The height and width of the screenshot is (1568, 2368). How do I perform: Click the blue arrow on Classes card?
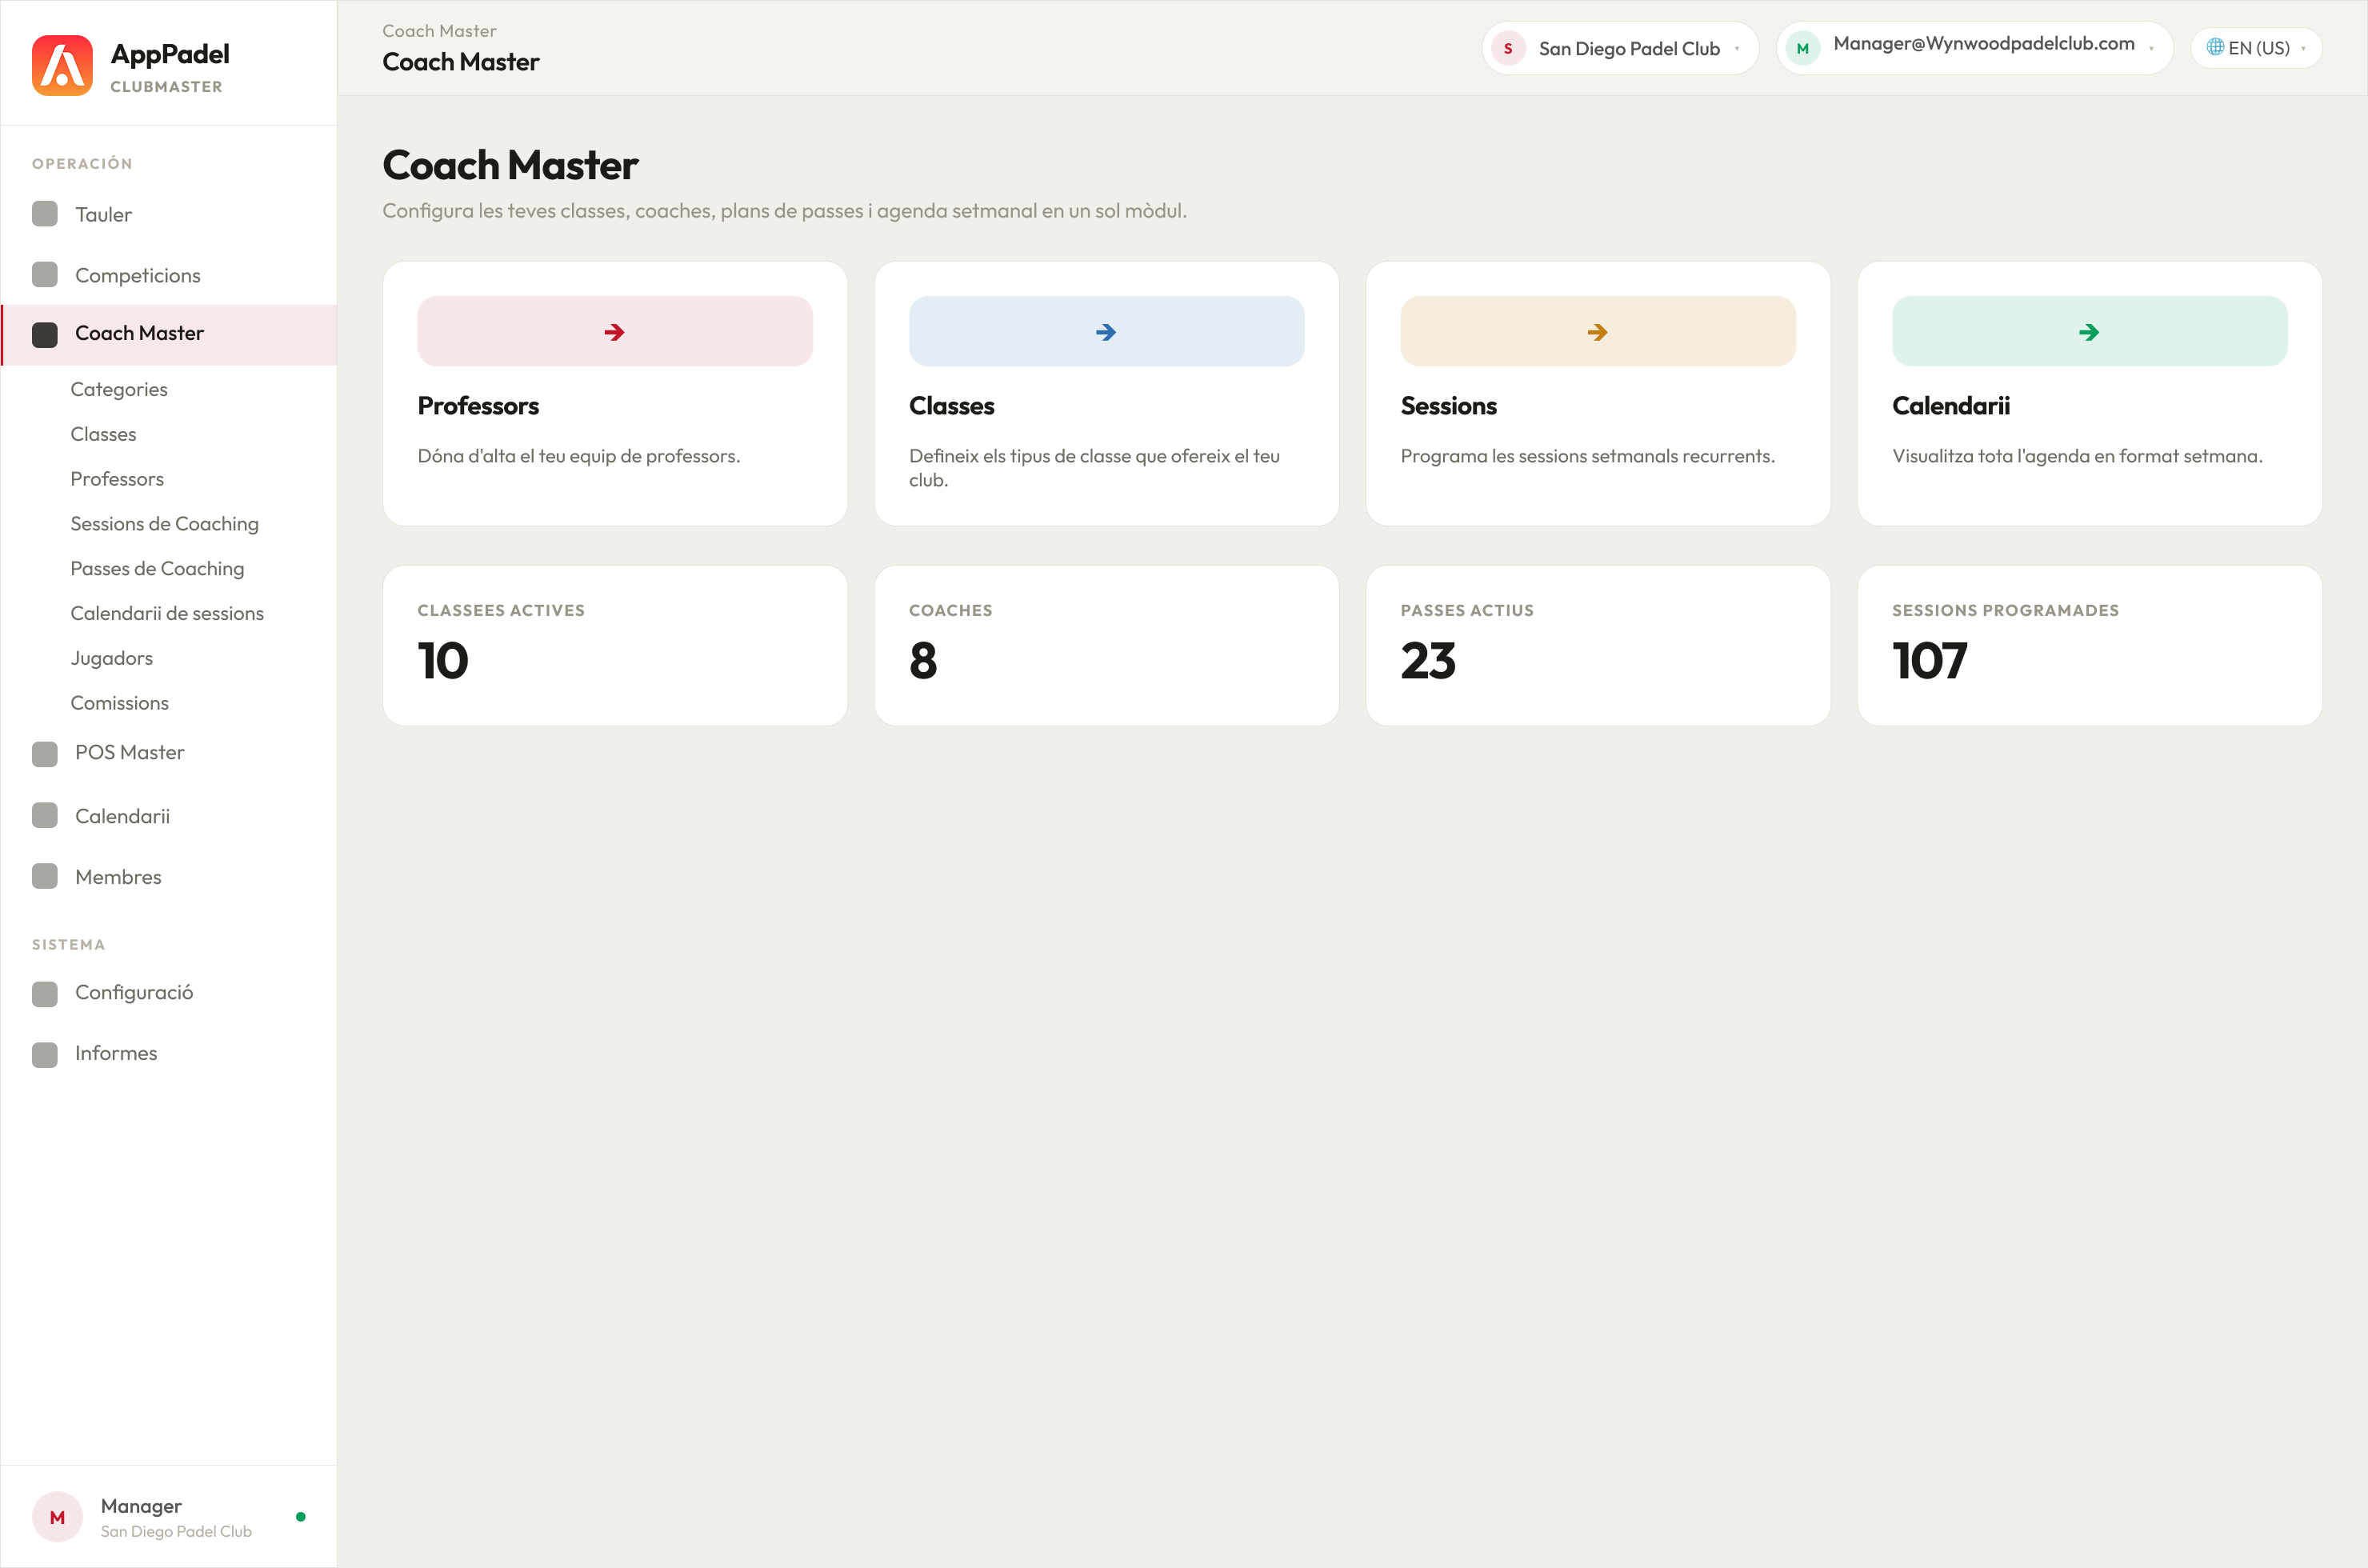[1106, 332]
